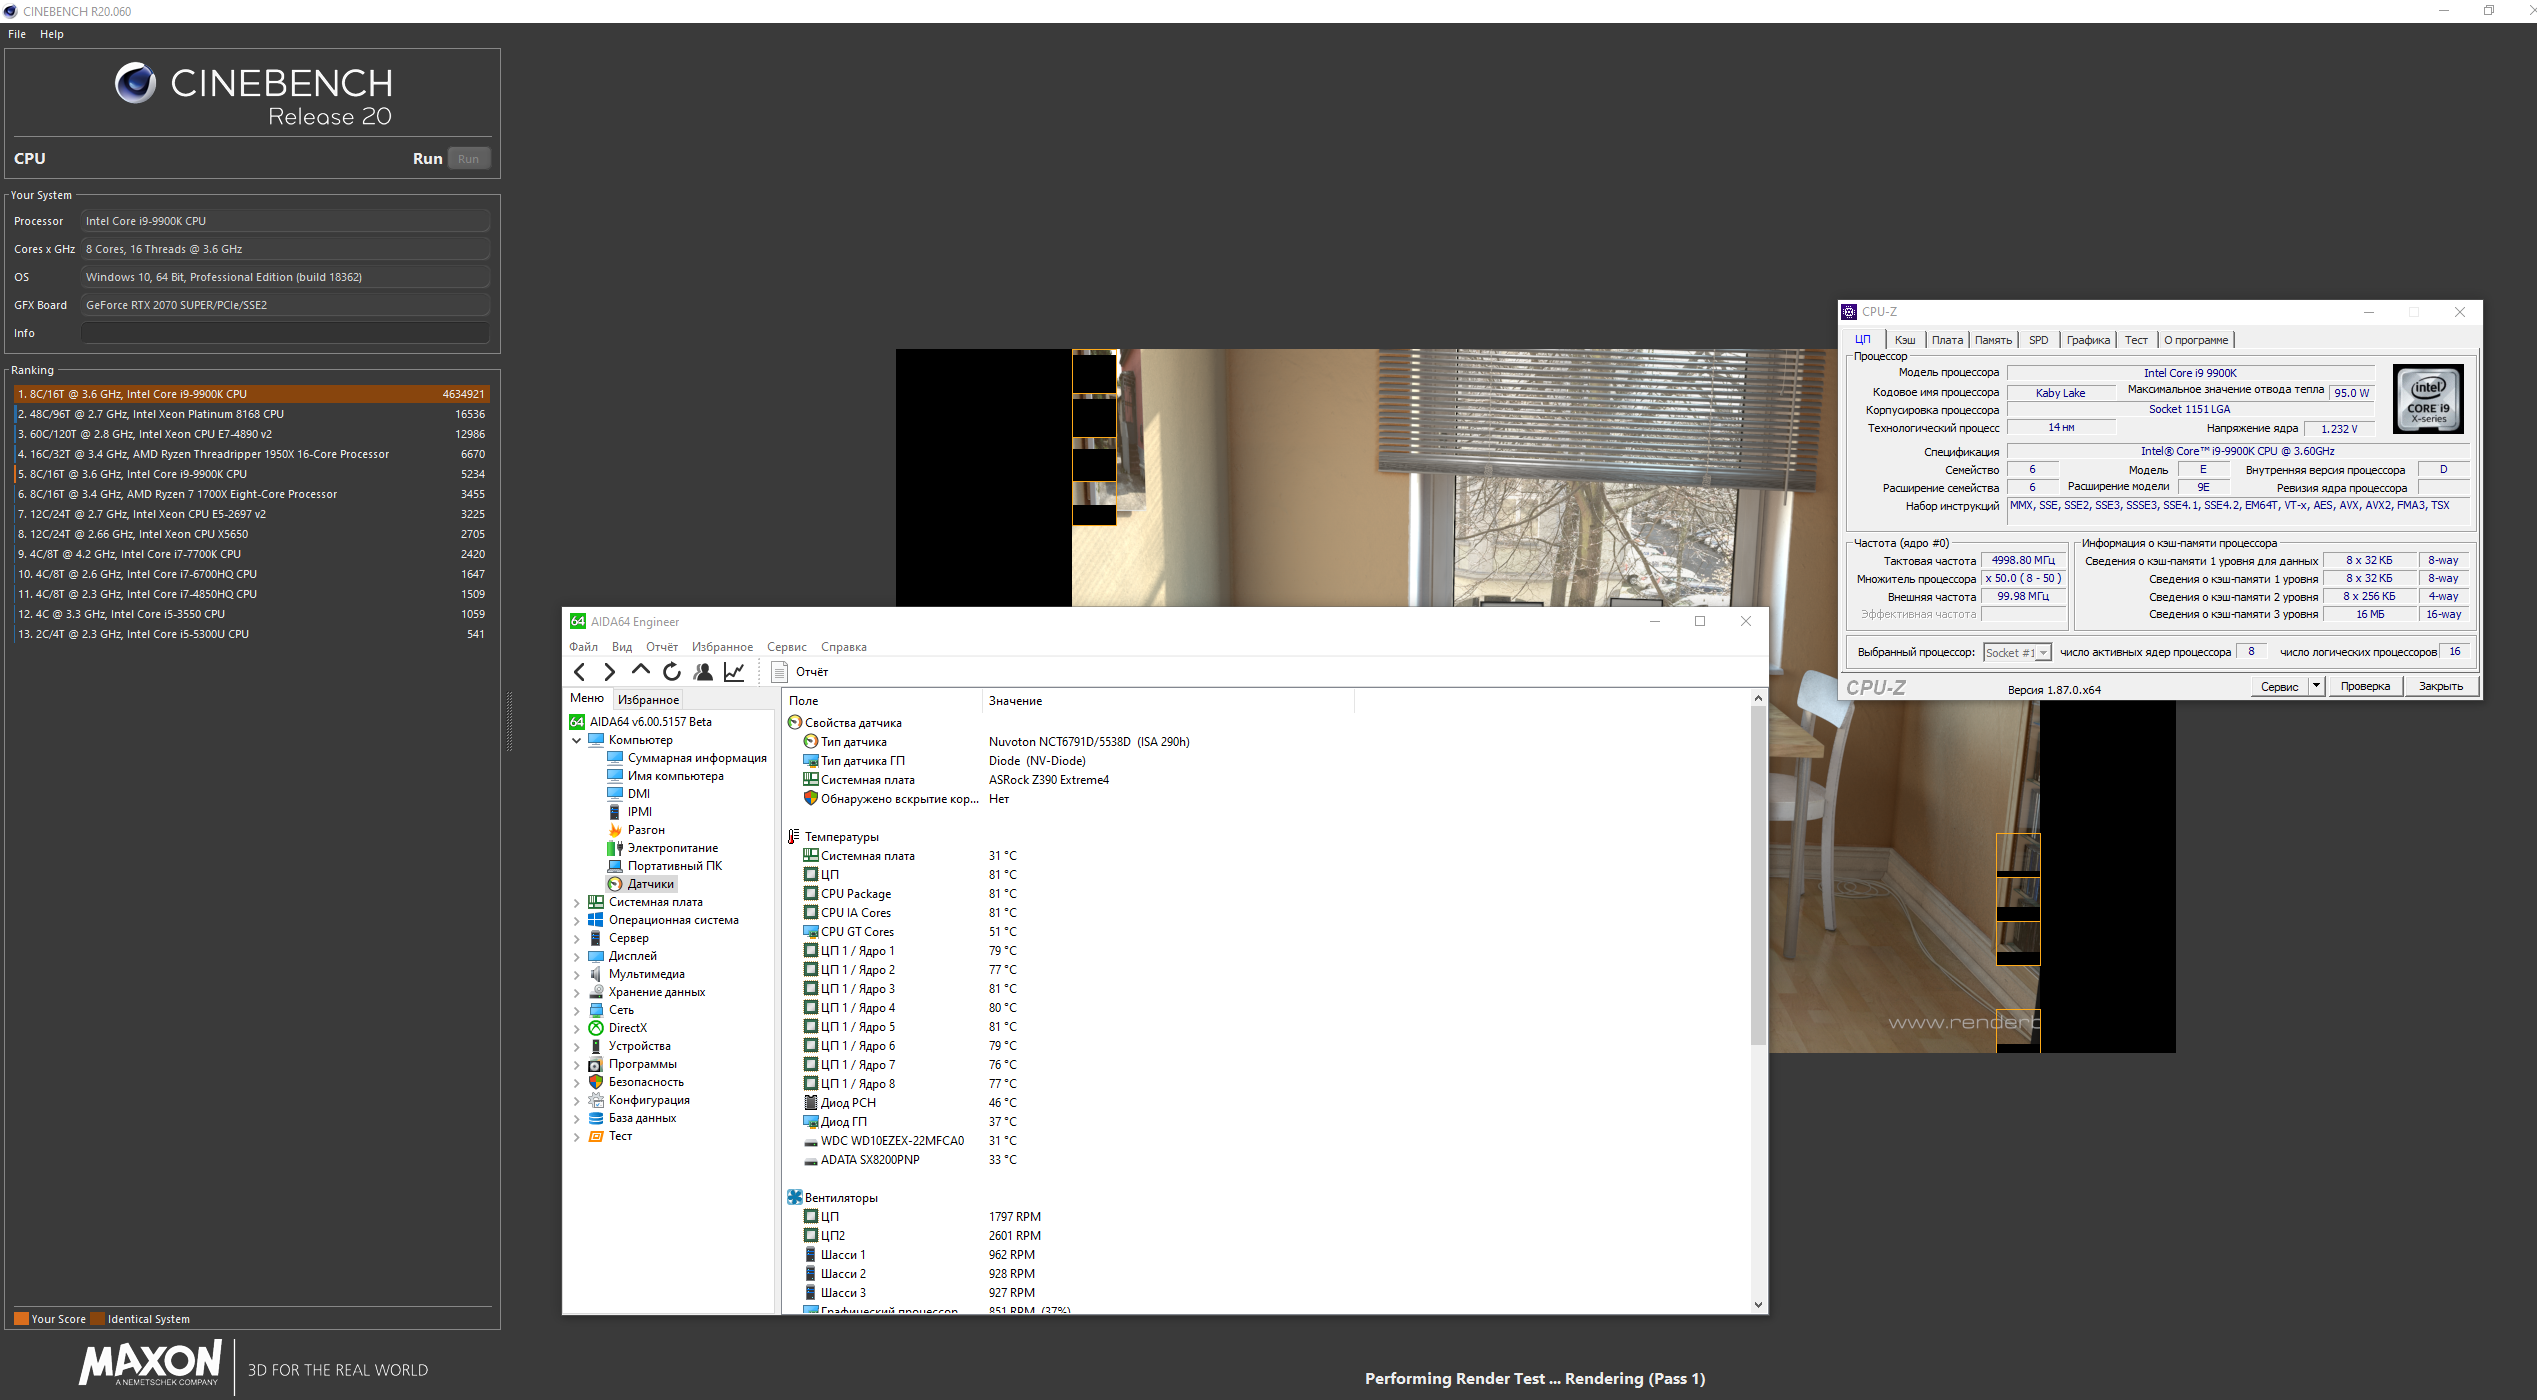Select the Разгон overclock tree item
This screenshot has width=2537, height=1400.
pyautogui.click(x=645, y=830)
